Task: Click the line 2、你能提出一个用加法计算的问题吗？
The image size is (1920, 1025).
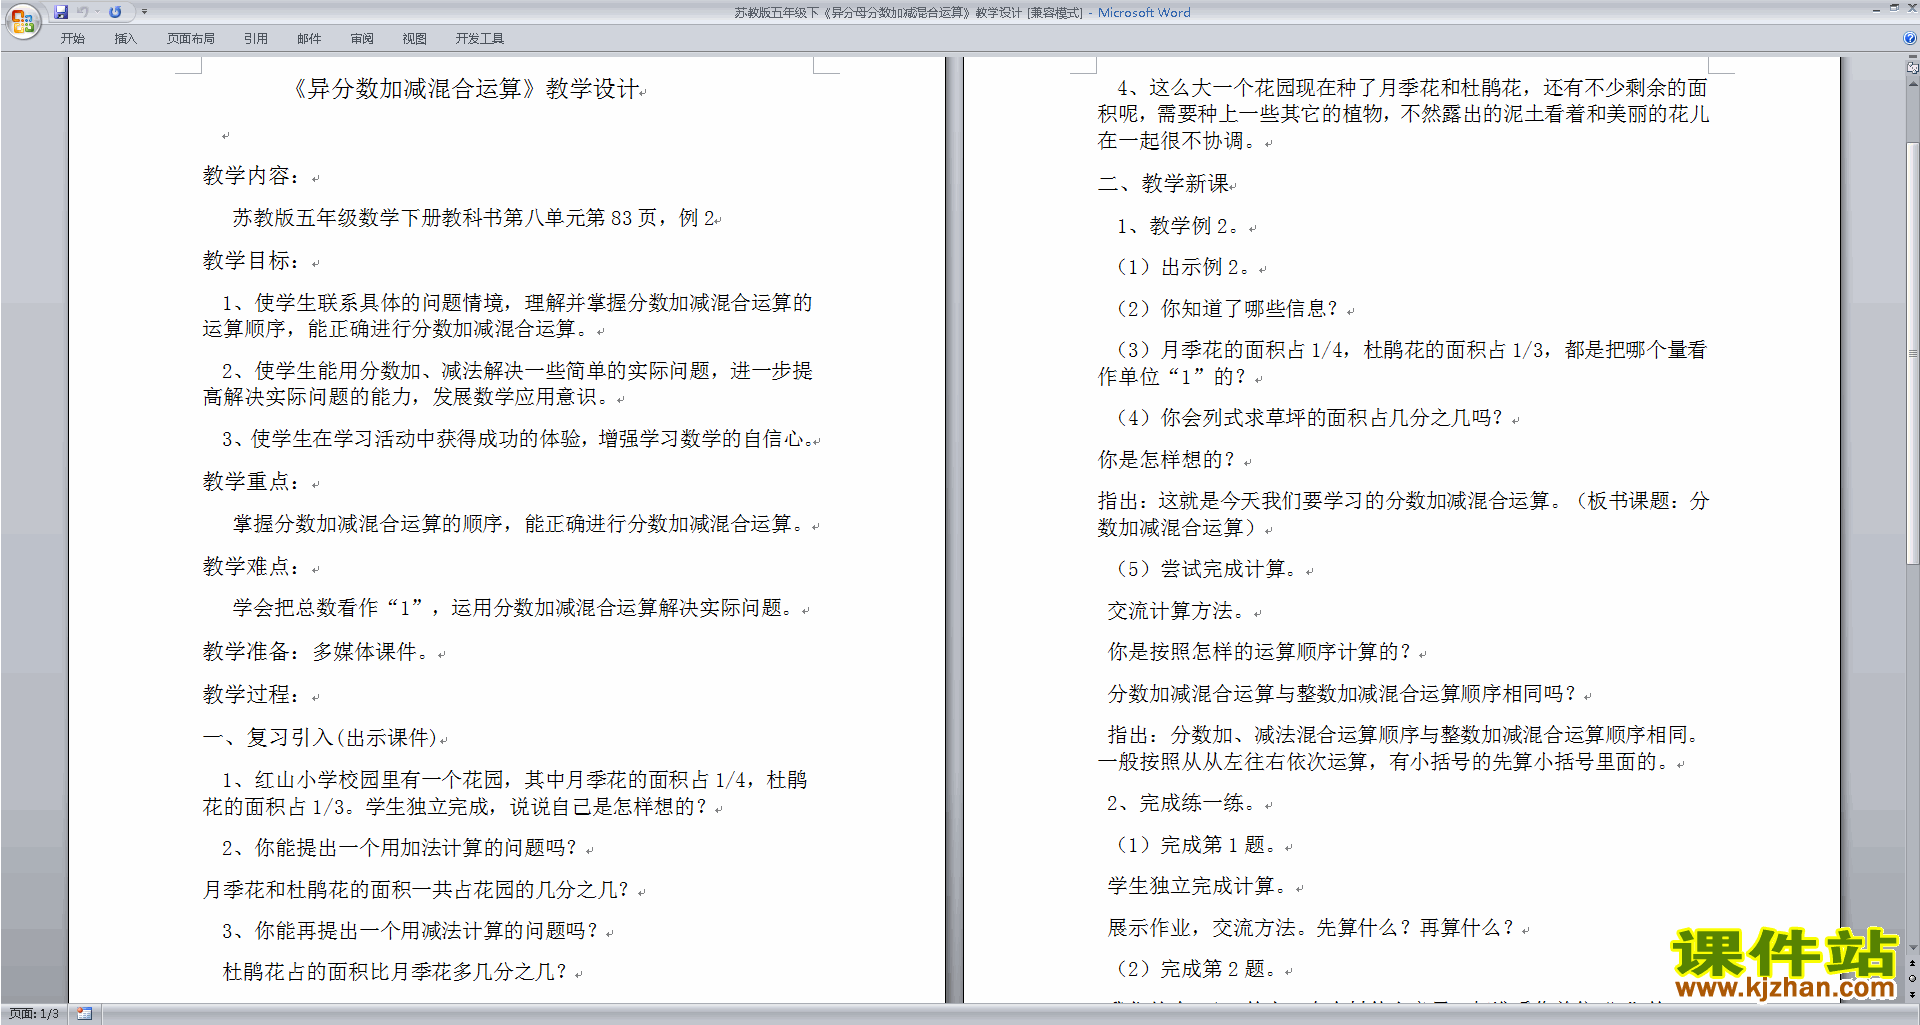Action: [400, 848]
